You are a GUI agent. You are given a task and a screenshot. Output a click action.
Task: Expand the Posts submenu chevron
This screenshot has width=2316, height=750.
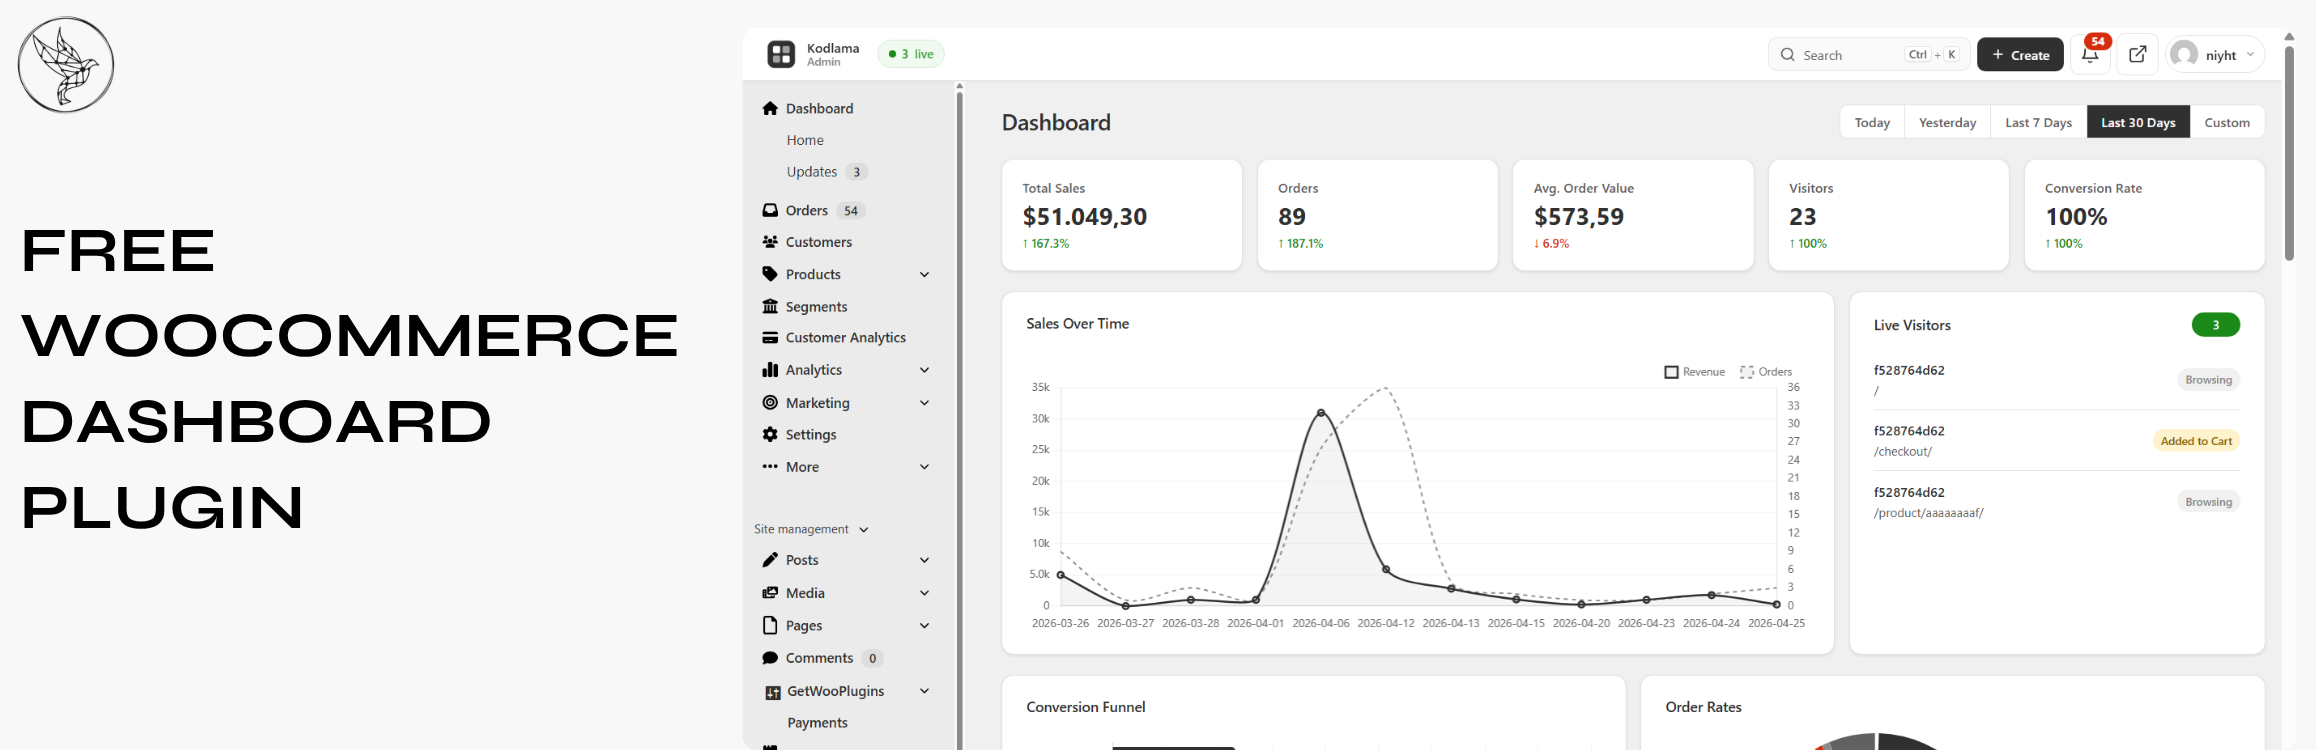pyautogui.click(x=925, y=560)
